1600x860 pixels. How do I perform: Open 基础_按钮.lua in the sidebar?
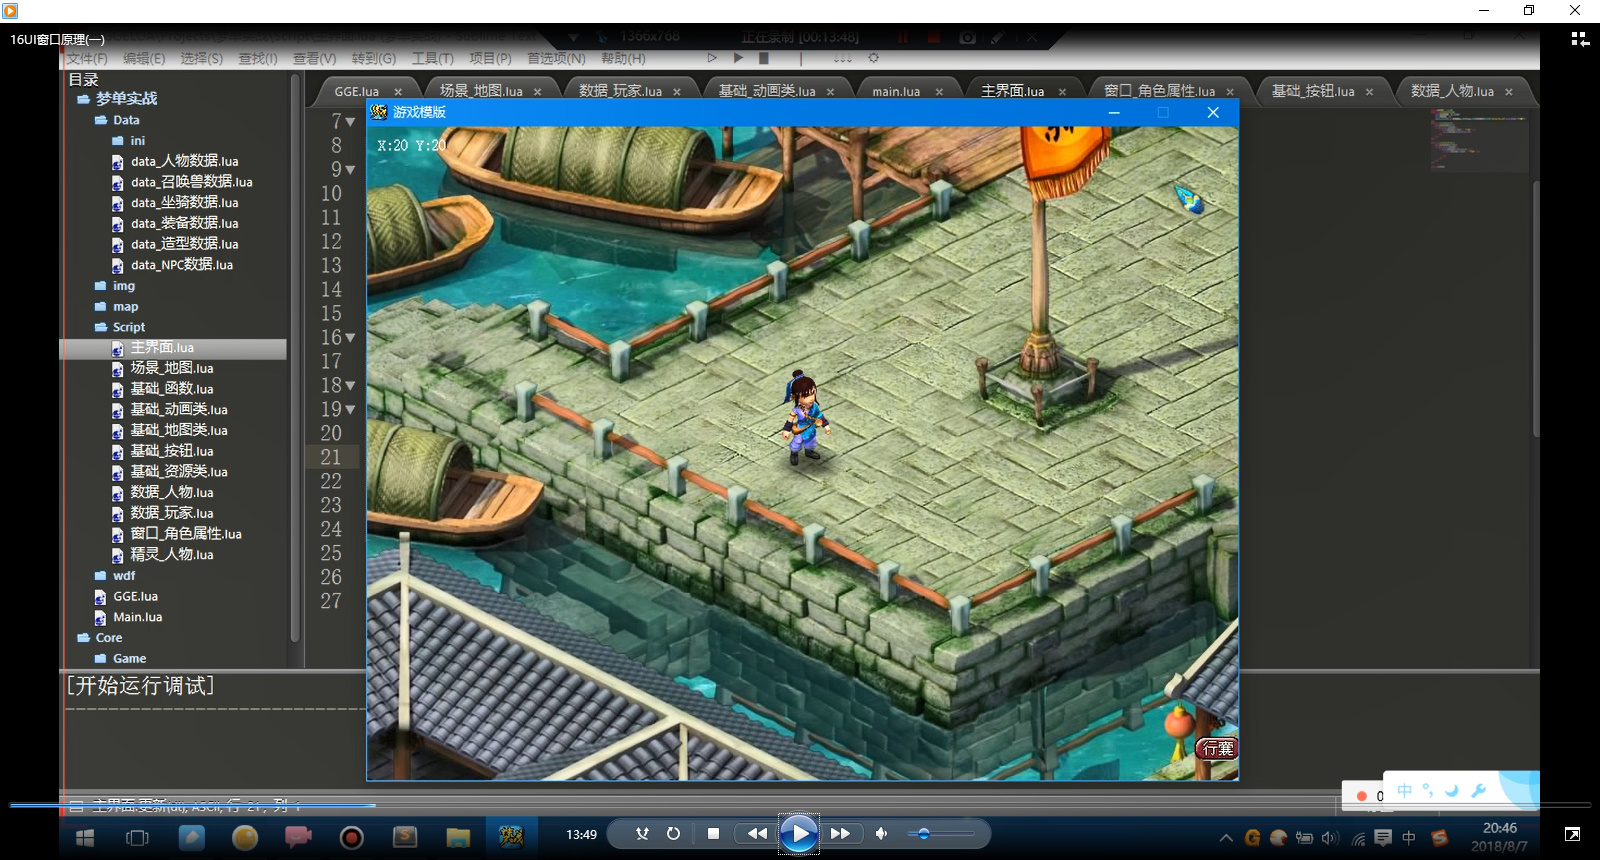171,451
